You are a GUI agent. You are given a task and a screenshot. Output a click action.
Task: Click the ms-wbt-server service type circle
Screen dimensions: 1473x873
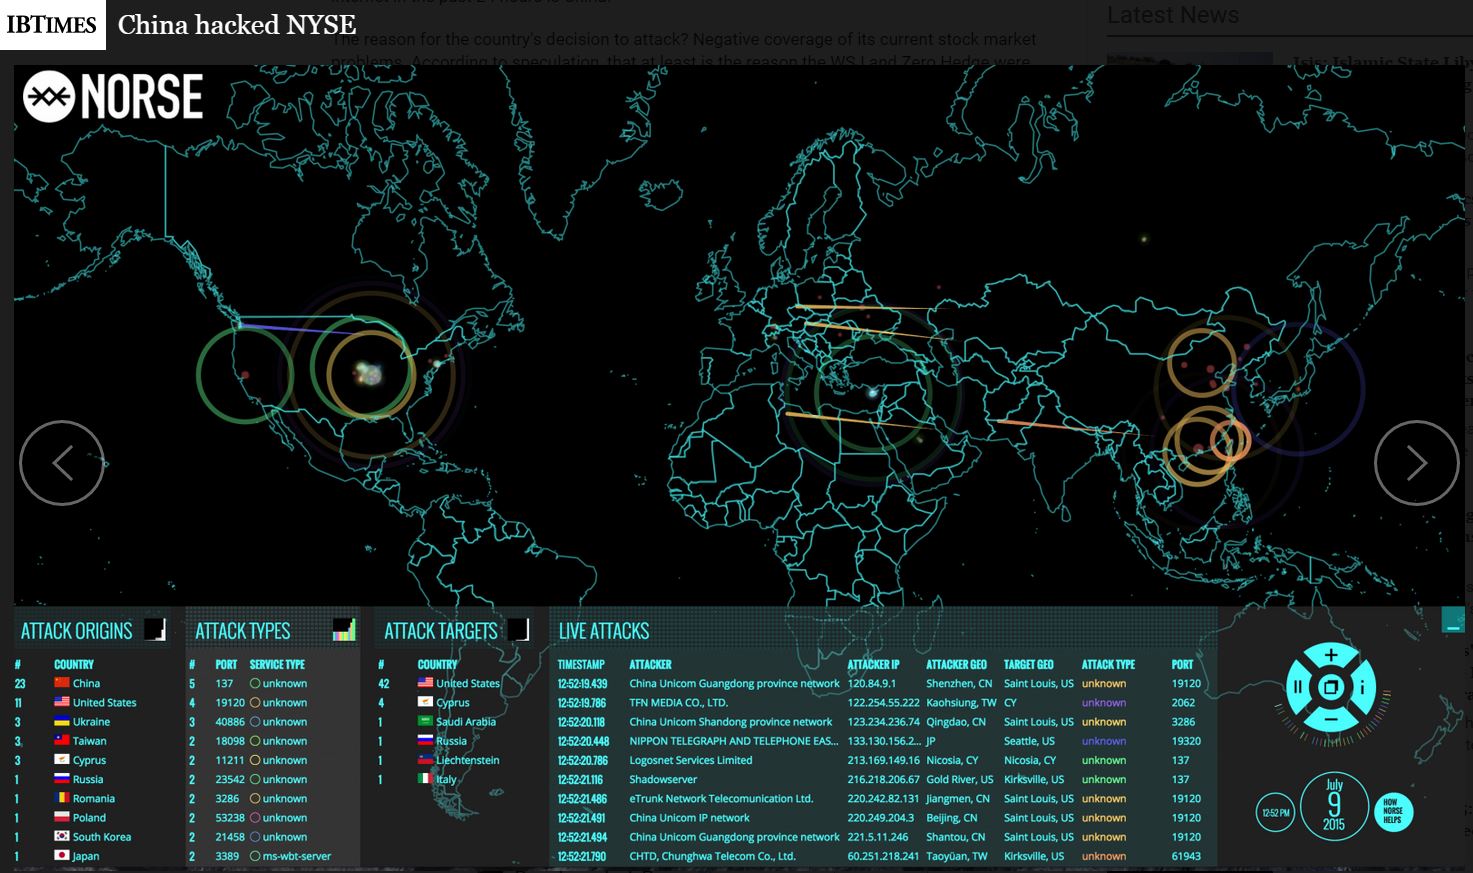pos(255,856)
